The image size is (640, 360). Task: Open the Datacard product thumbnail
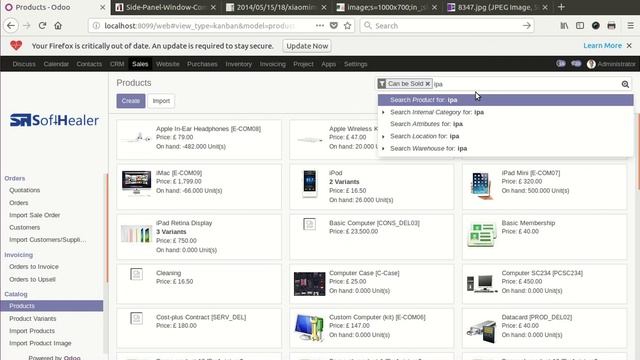coord(482,331)
